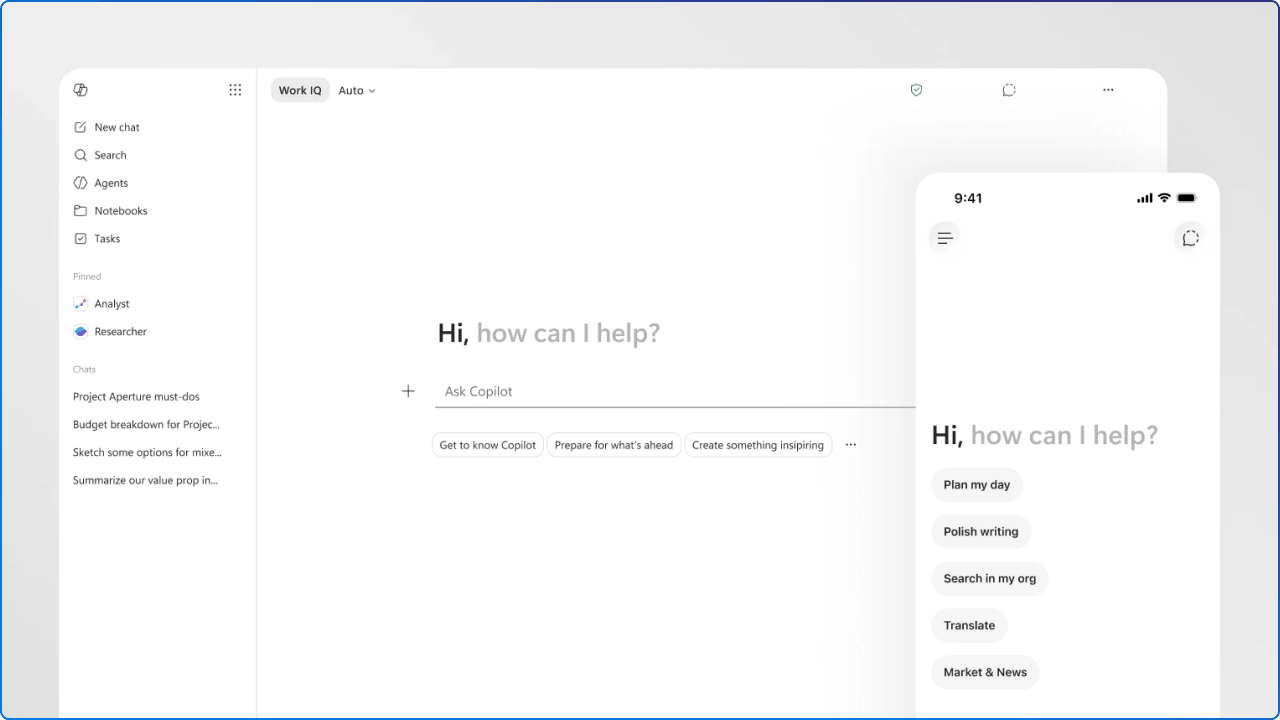The image size is (1280, 720).
Task: Open Project Aperture must-dos chat
Action: (136, 397)
